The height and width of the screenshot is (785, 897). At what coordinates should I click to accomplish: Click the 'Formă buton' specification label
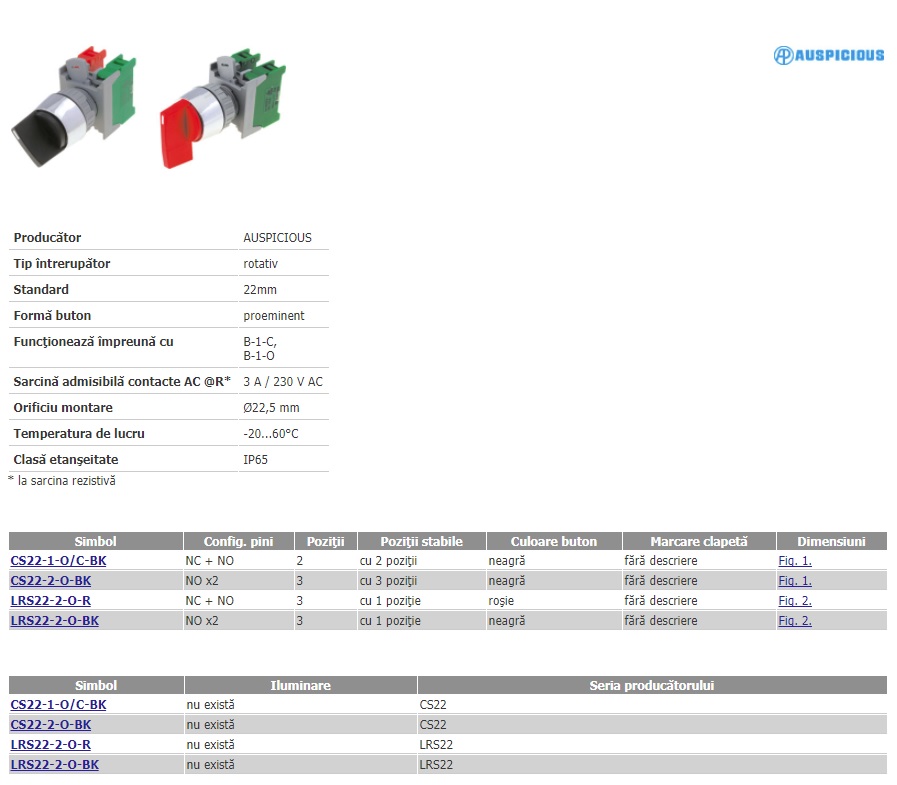click(x=52, y=316)
